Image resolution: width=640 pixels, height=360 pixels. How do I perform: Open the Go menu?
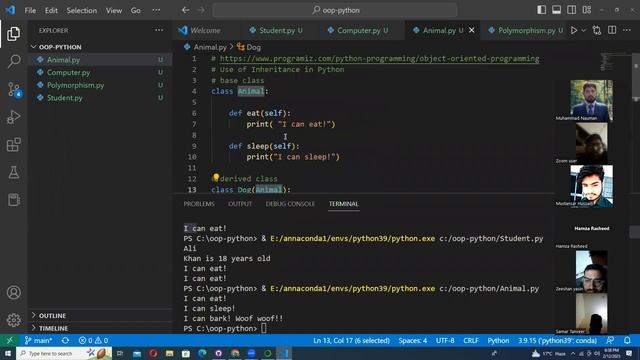(136, 10)
